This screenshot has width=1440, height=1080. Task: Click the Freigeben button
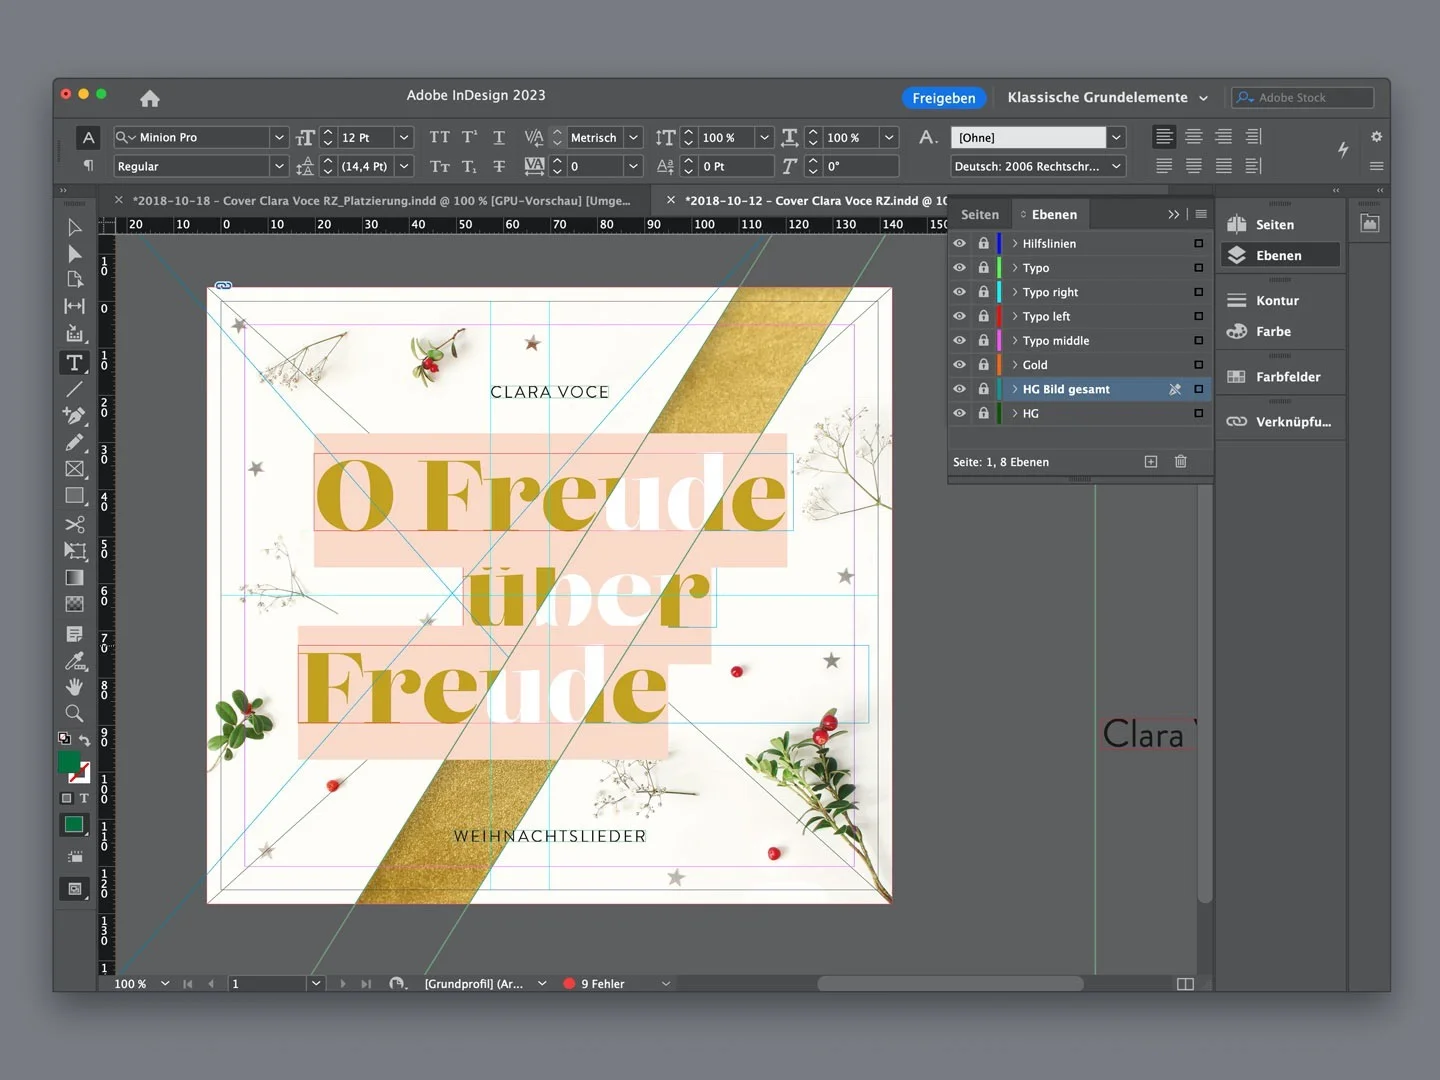[944, 98]
